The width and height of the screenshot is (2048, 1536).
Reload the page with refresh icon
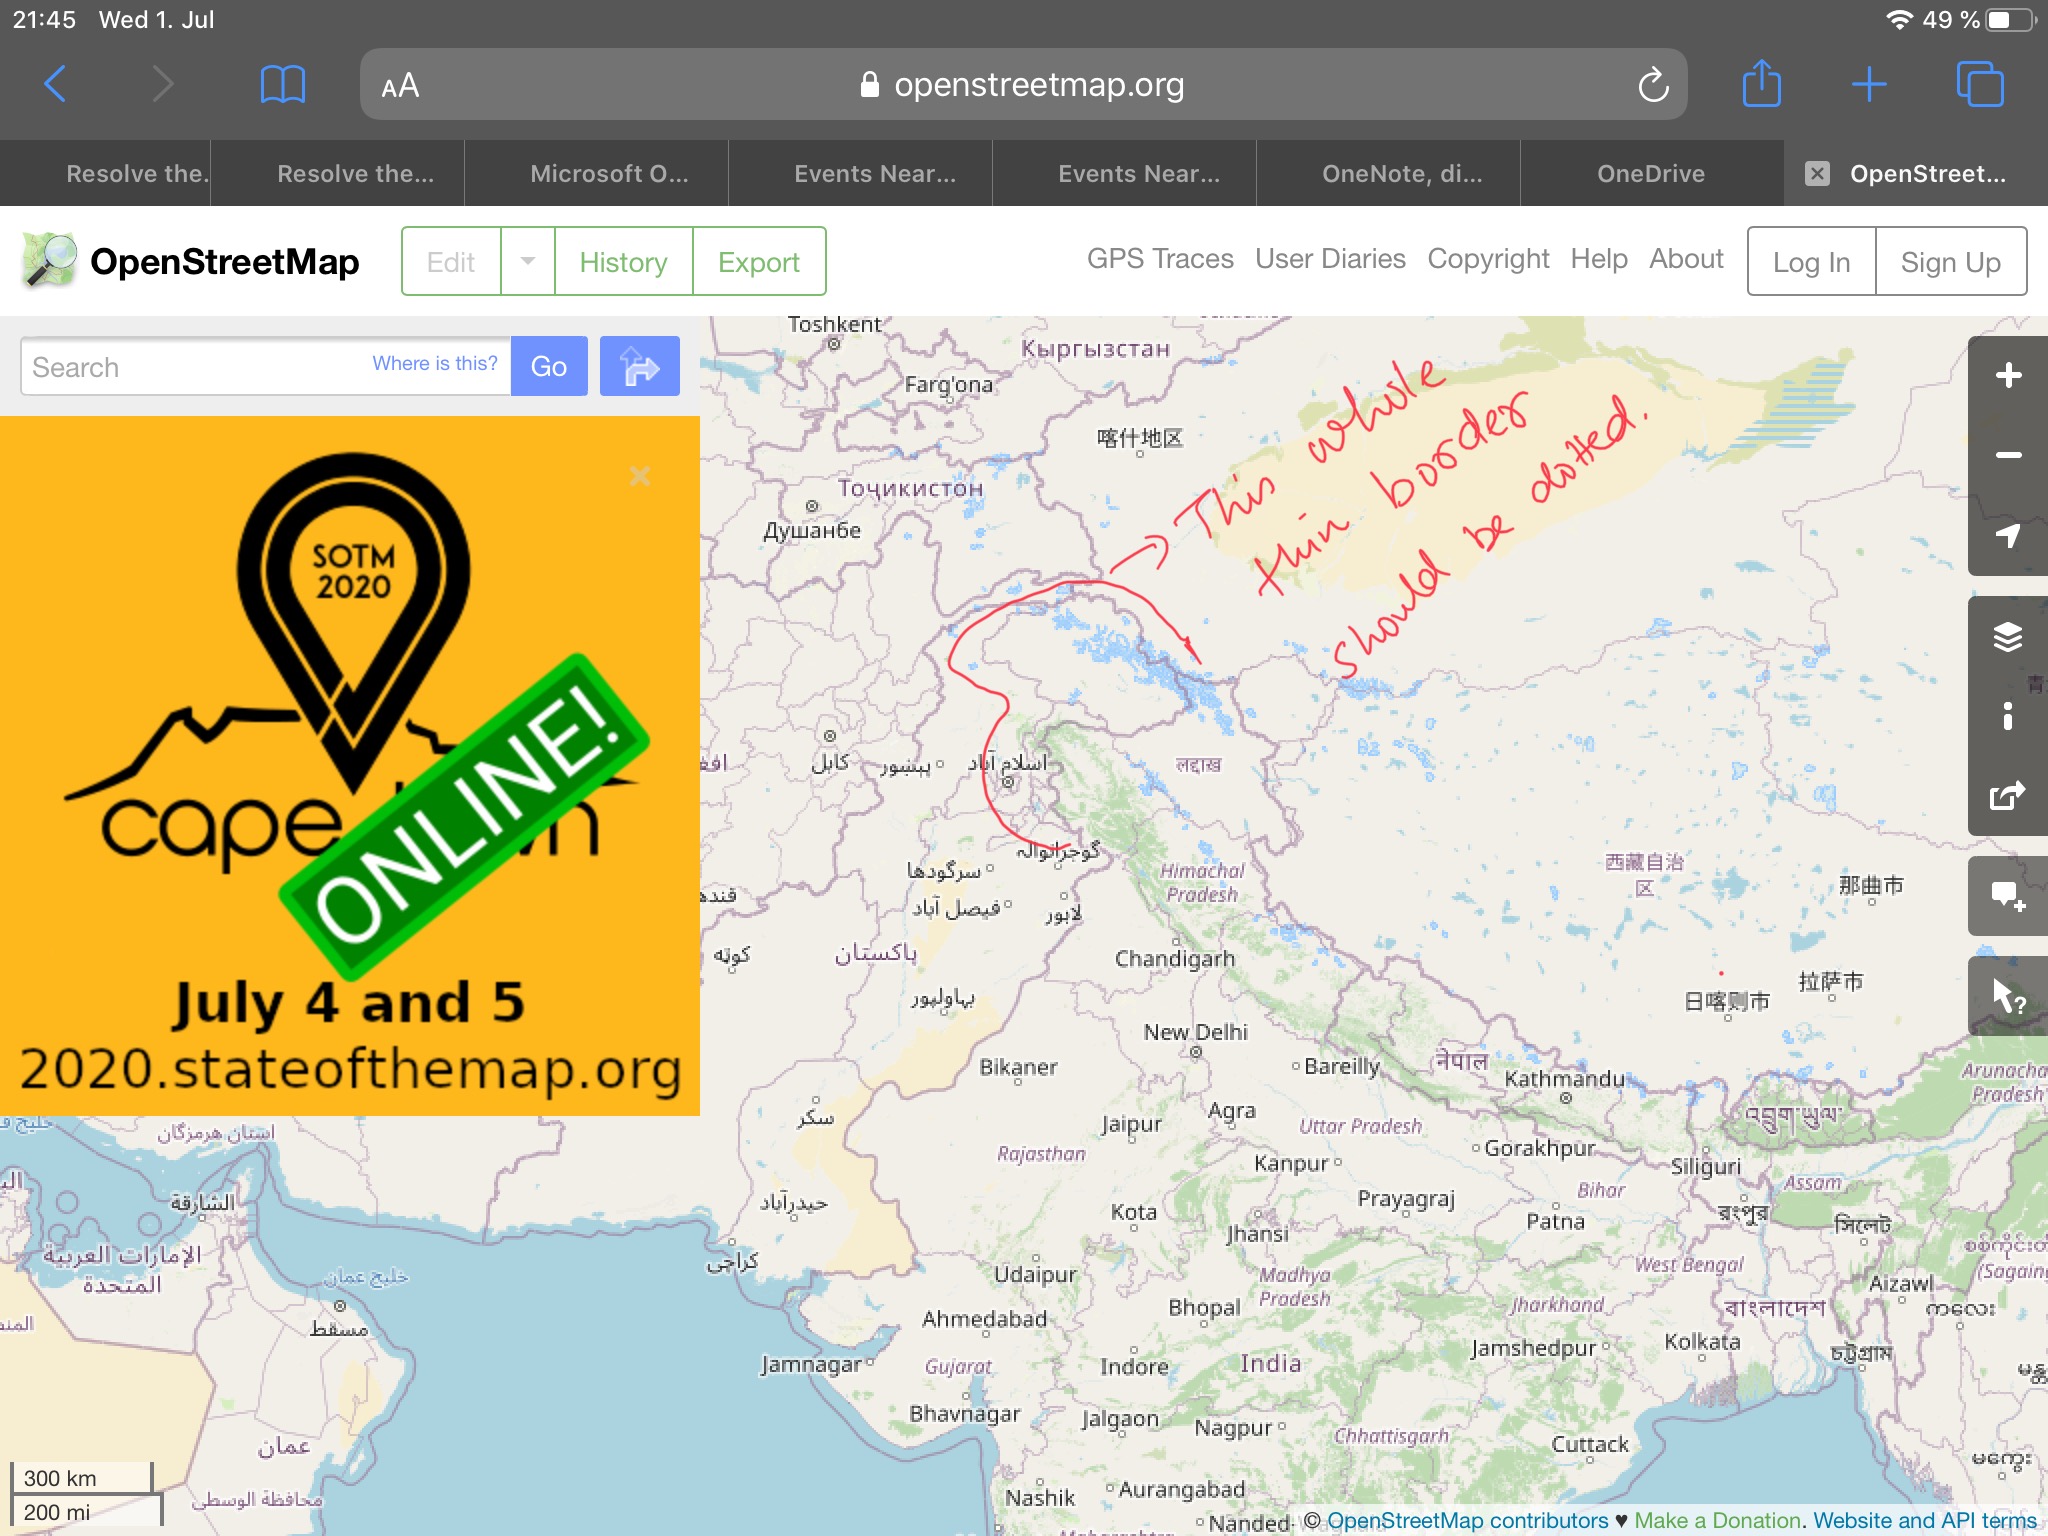coord(1653,85)
